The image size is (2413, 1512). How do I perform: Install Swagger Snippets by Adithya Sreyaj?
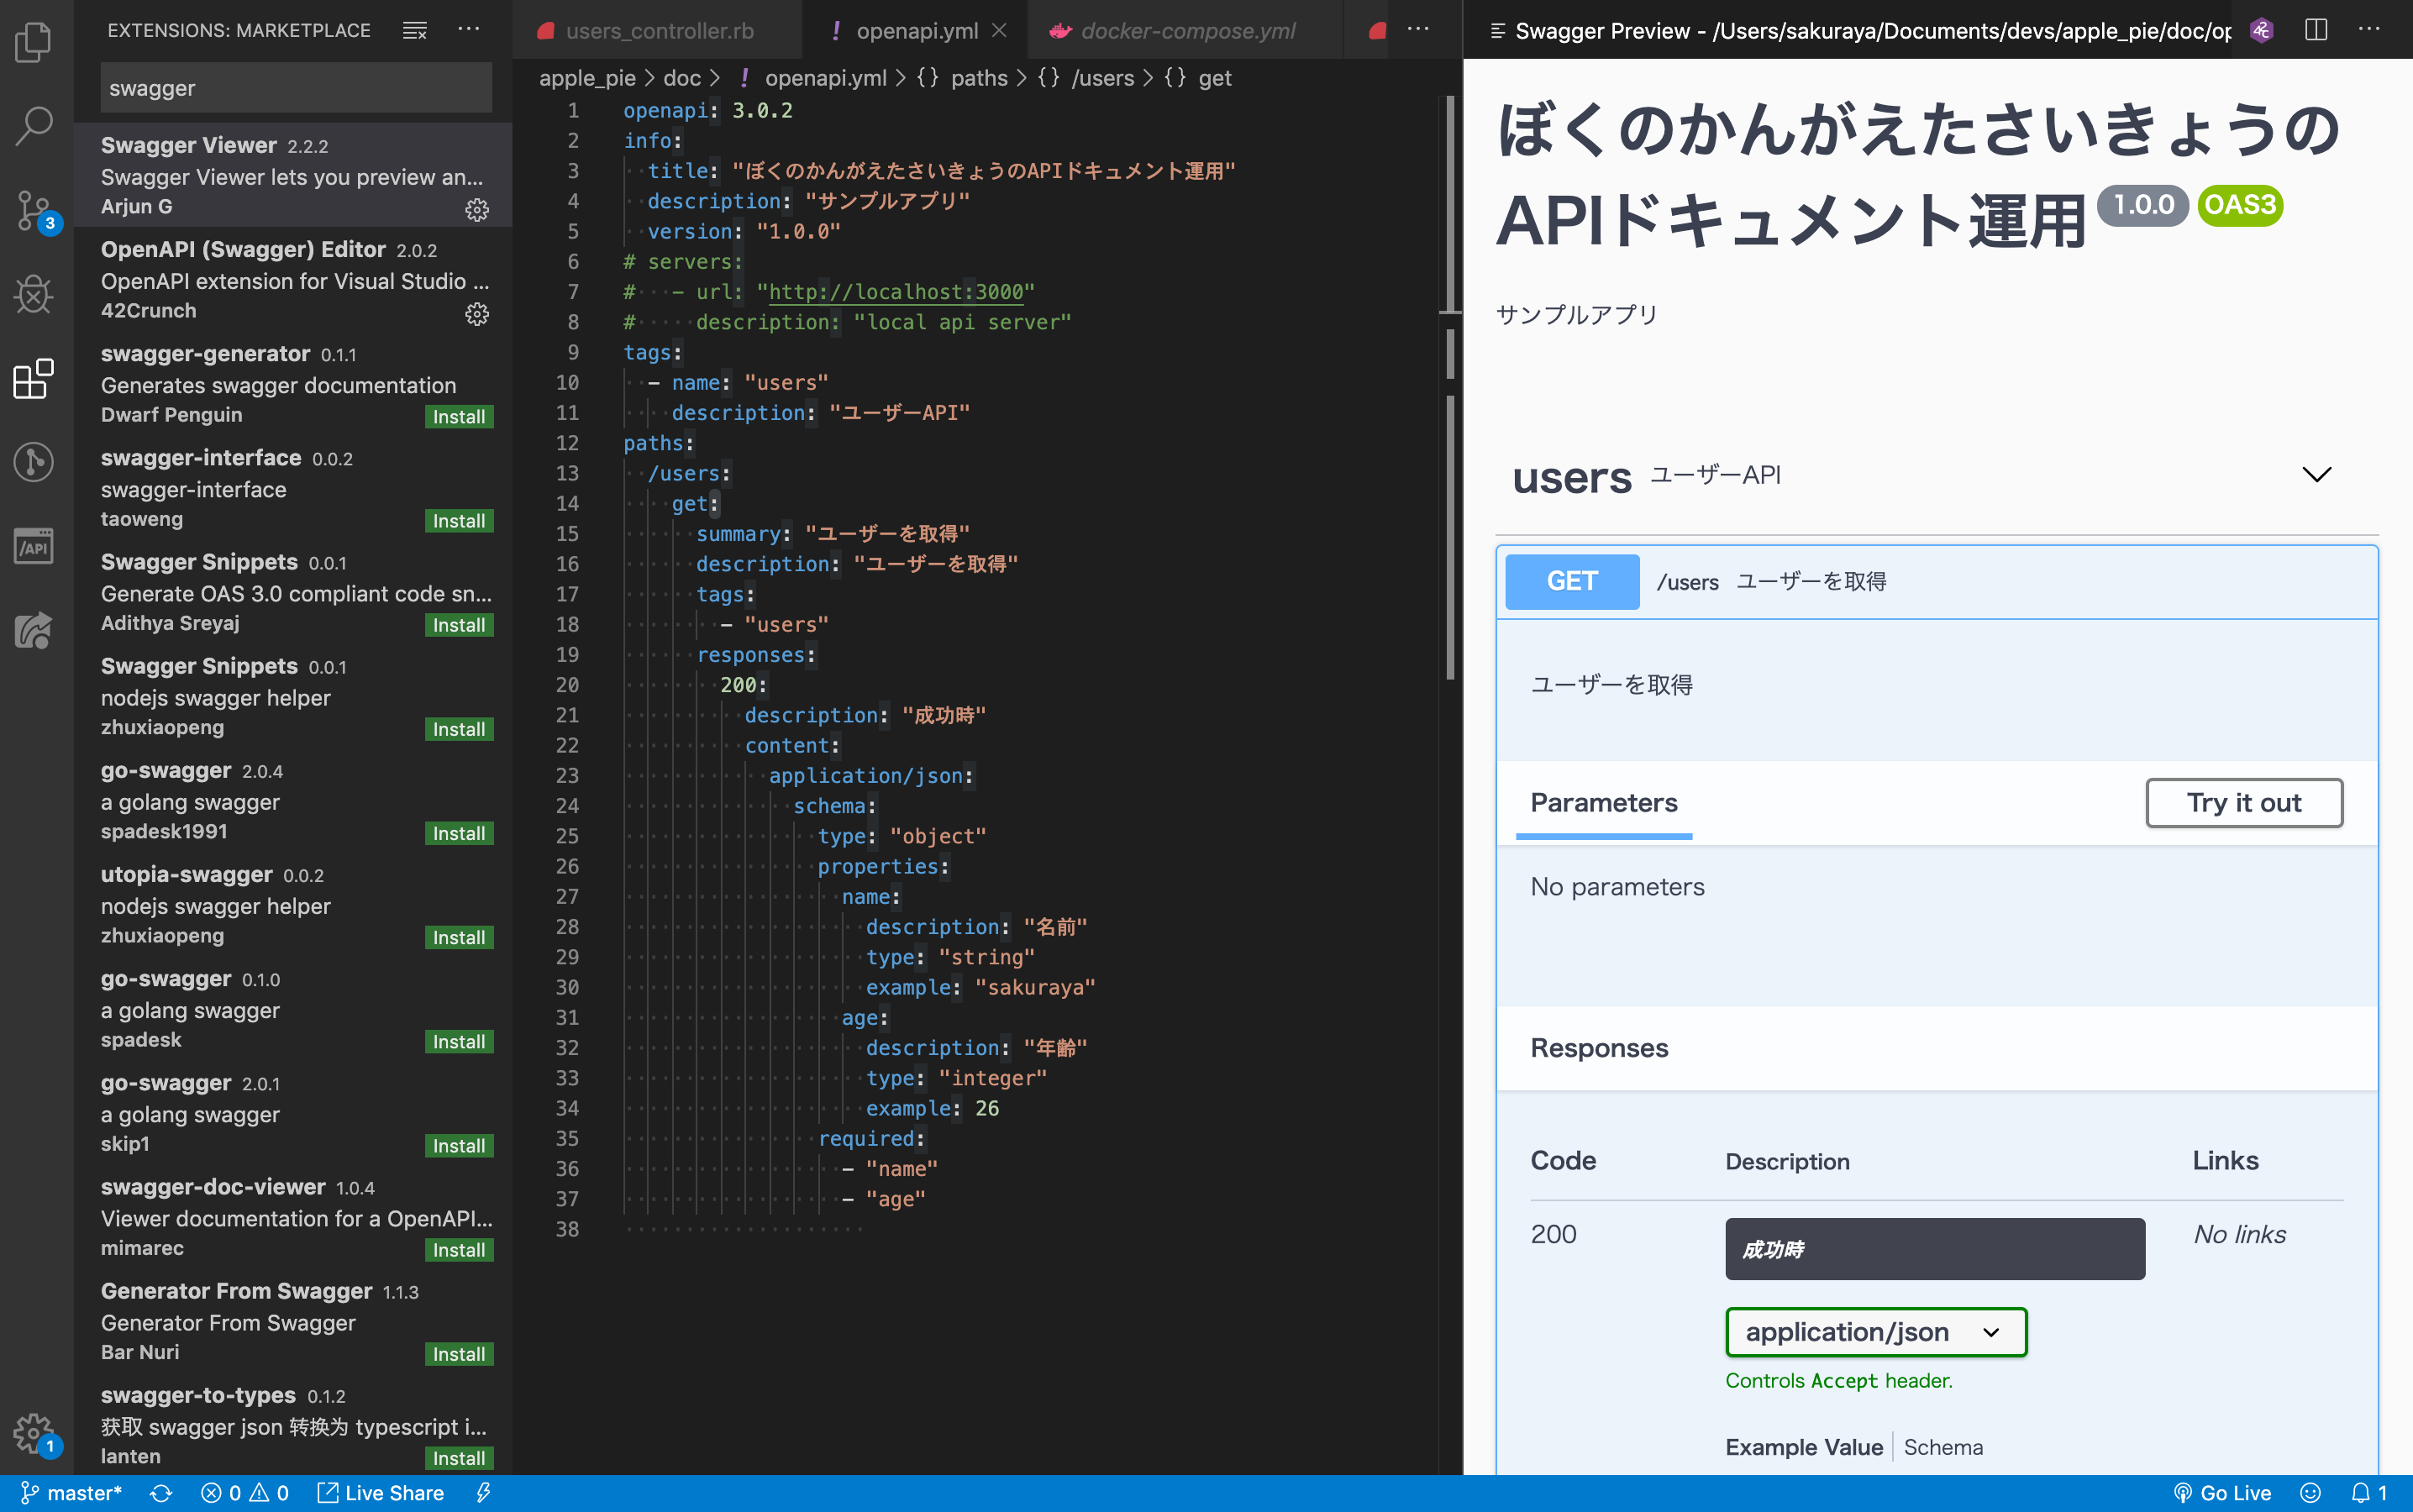coord(459,625)
